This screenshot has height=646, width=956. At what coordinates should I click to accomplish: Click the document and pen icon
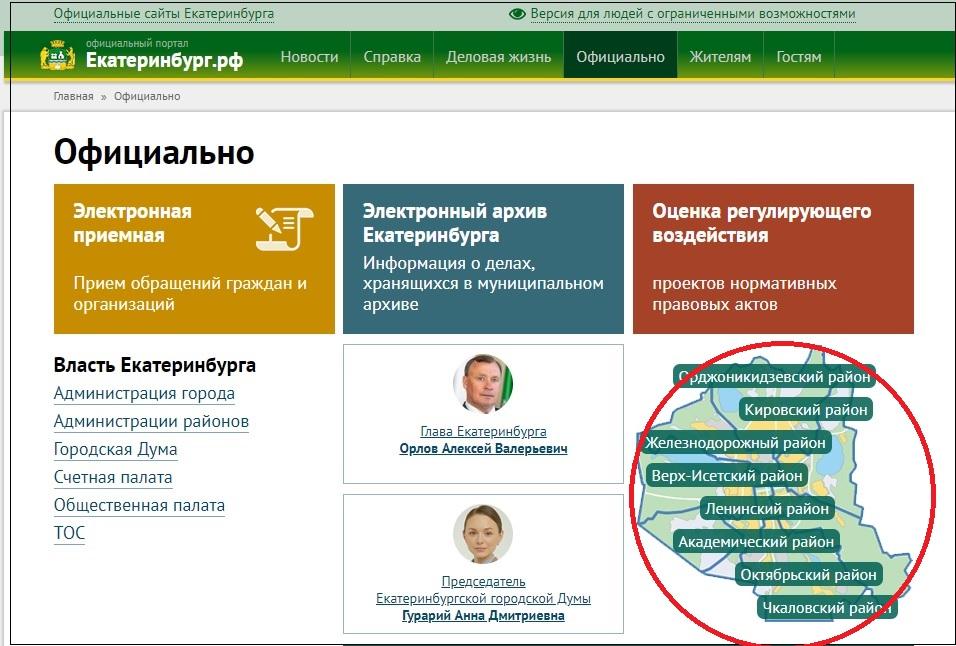pos(284,227)
